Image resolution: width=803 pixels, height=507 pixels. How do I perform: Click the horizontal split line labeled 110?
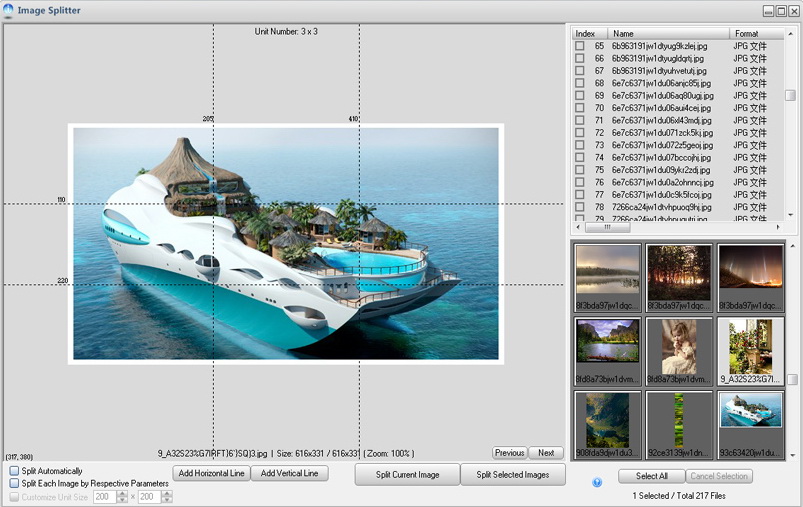(284, 204)
